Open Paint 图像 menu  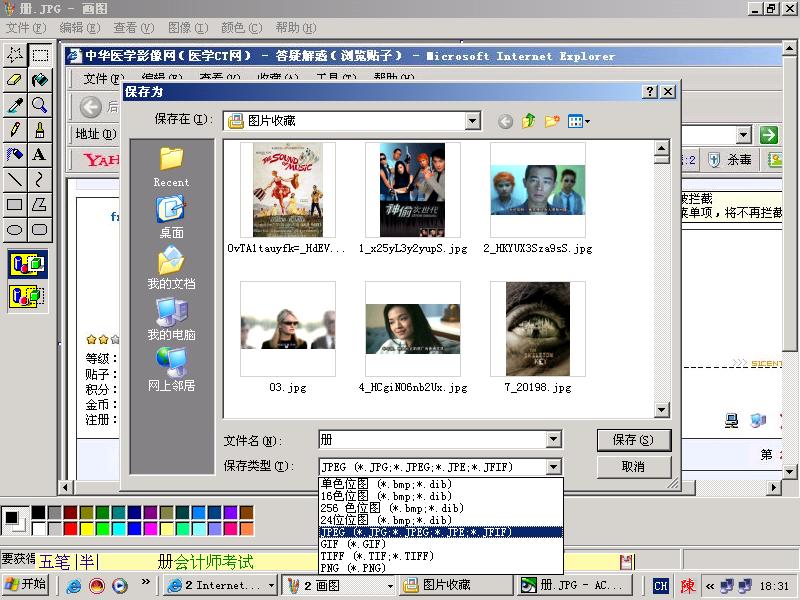[188, 28]
